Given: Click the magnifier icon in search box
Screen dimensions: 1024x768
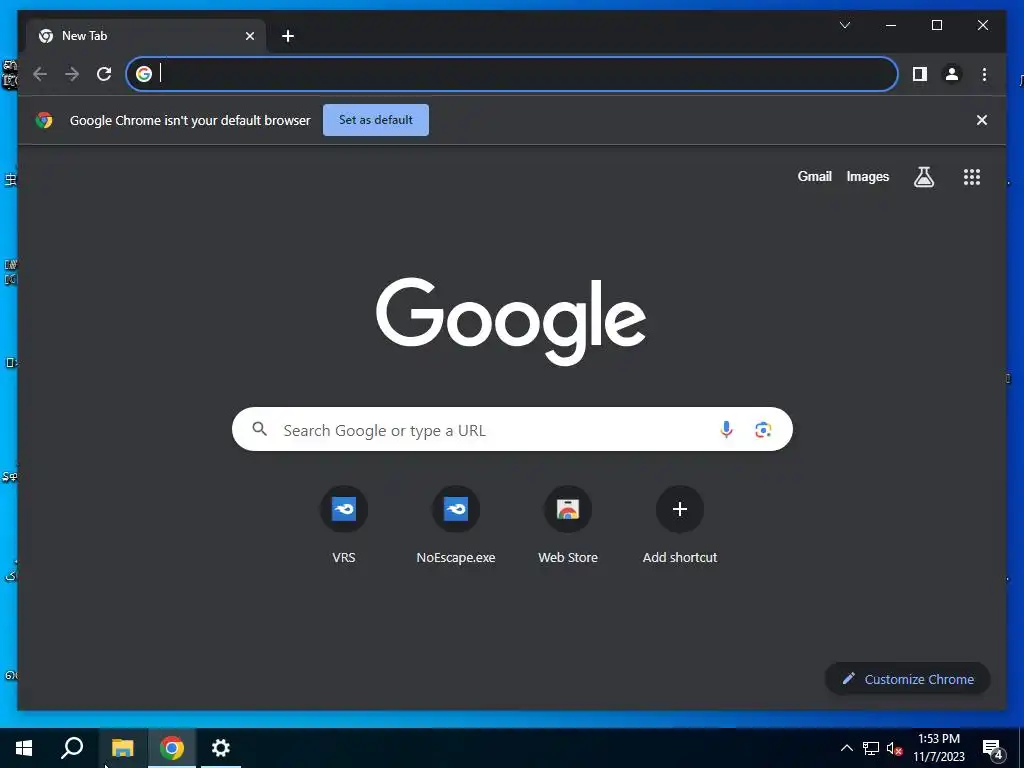Looking at the screenshot, I should [x=259, y=429].
